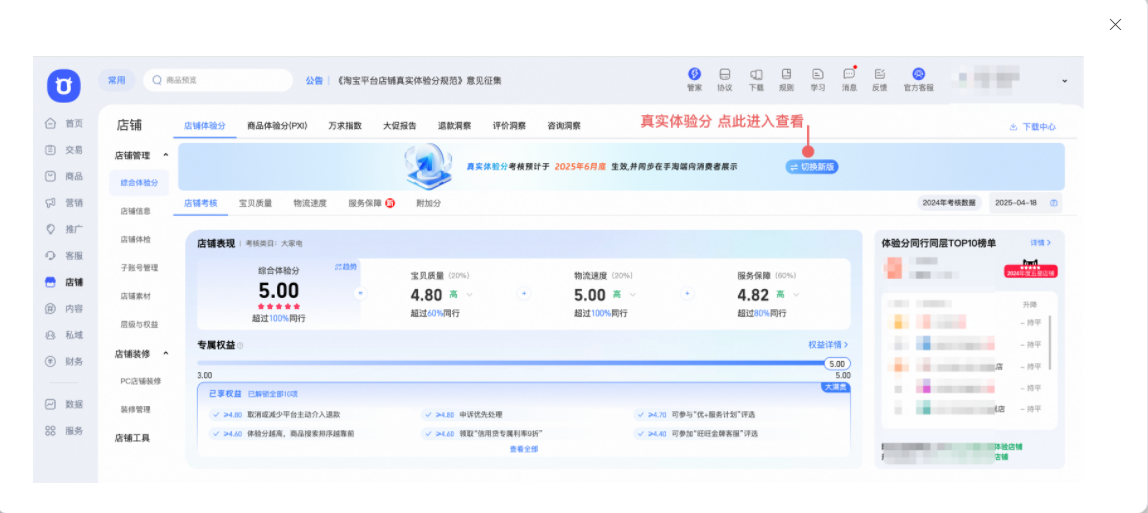The width and height of the screenshot is (1148, 513).
Task: Expand the 宝贝质量 score chevron
Action: click(469, 295)
